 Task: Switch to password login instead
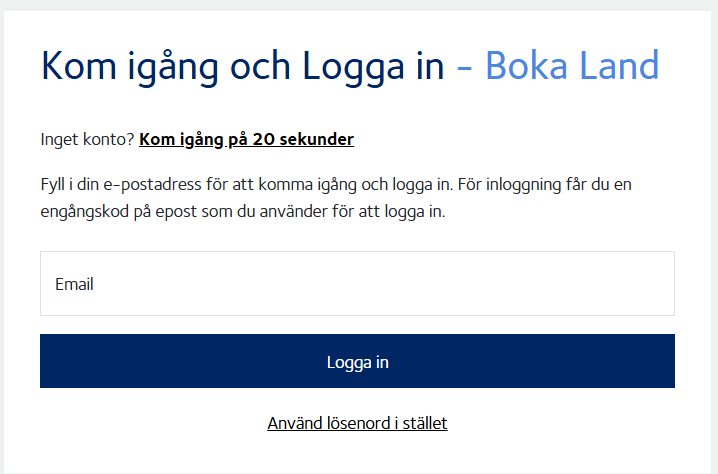pos(357,423)
